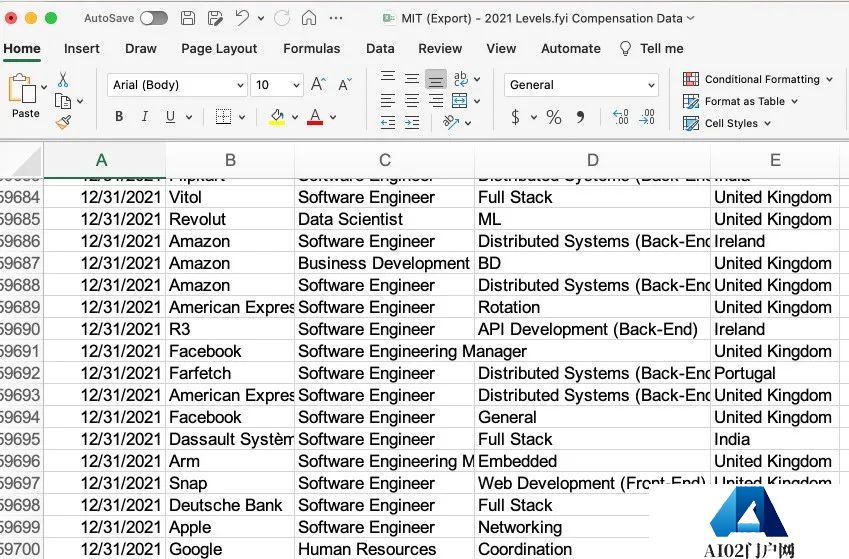
Task: Click the Tell me search box
Action: [651, 48]
